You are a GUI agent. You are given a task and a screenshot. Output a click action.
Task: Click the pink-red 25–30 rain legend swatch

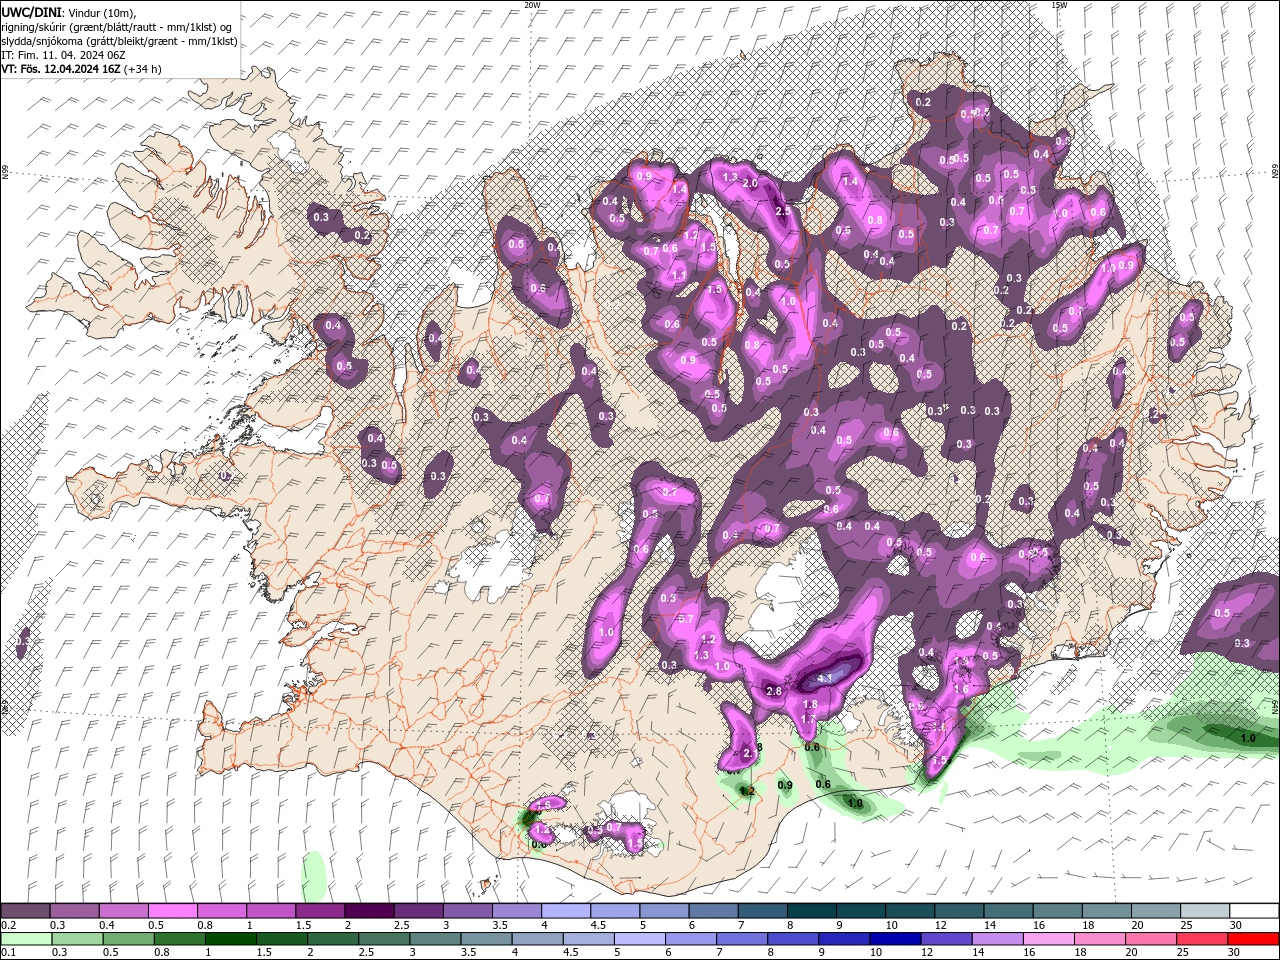1200,939
